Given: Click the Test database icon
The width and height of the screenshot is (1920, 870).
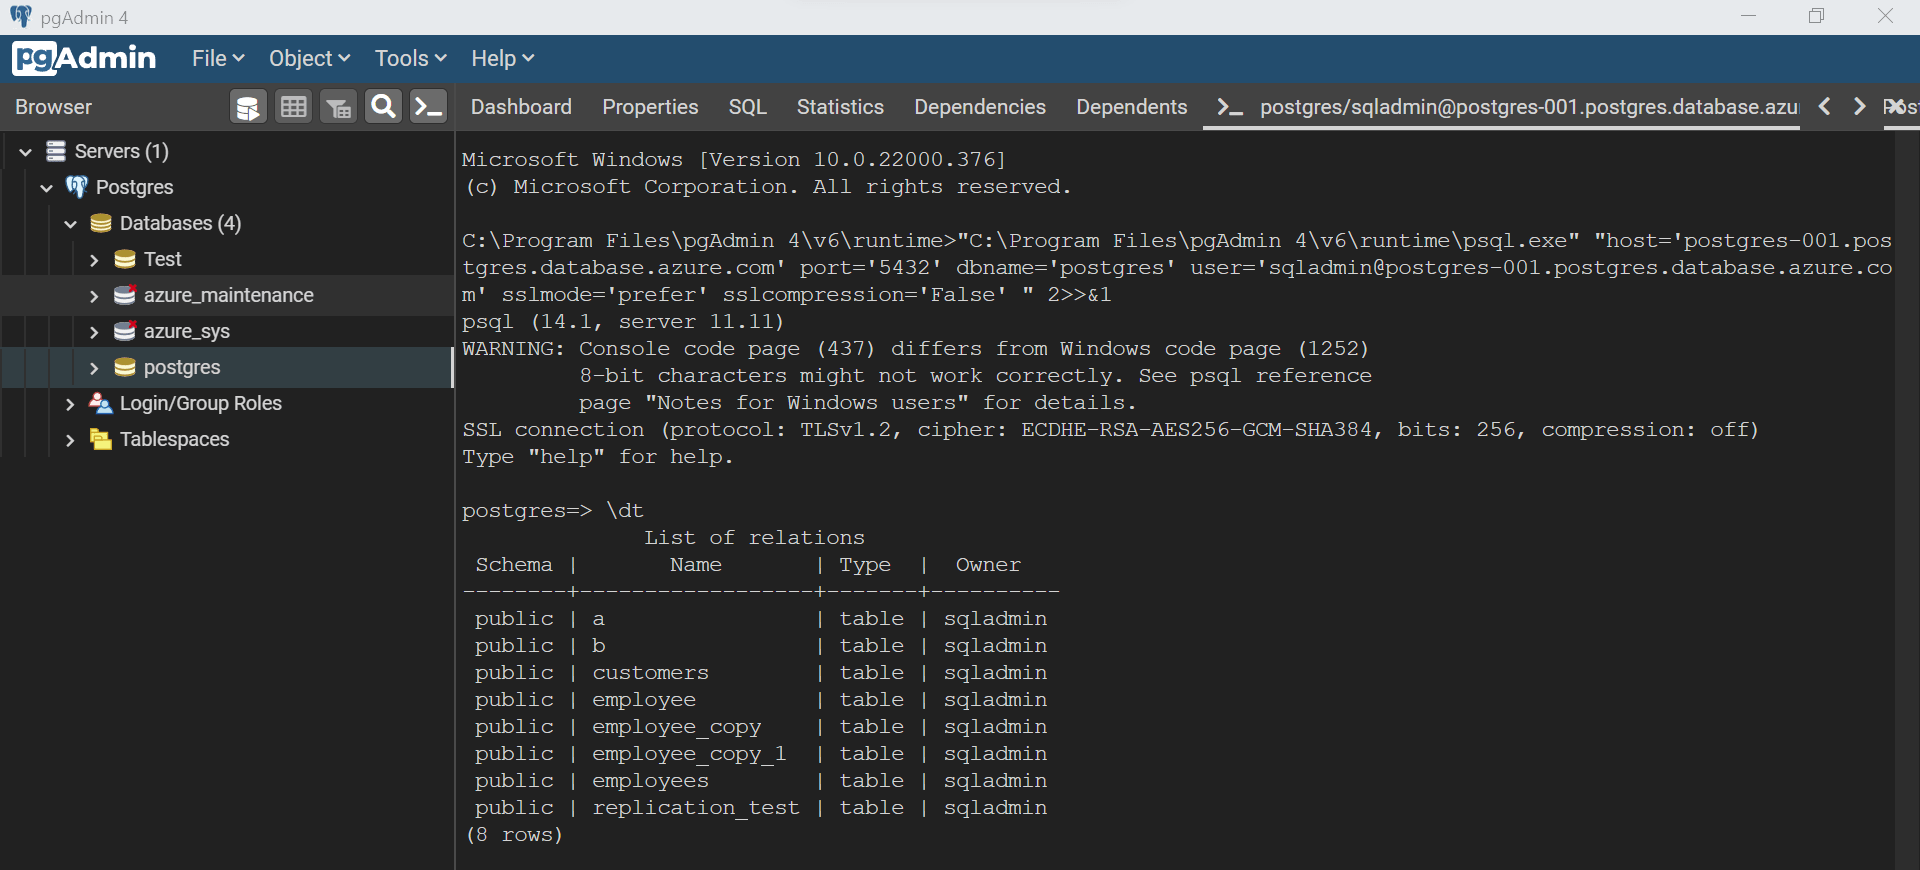Looking at the screenshot, I should click(125, 259).
